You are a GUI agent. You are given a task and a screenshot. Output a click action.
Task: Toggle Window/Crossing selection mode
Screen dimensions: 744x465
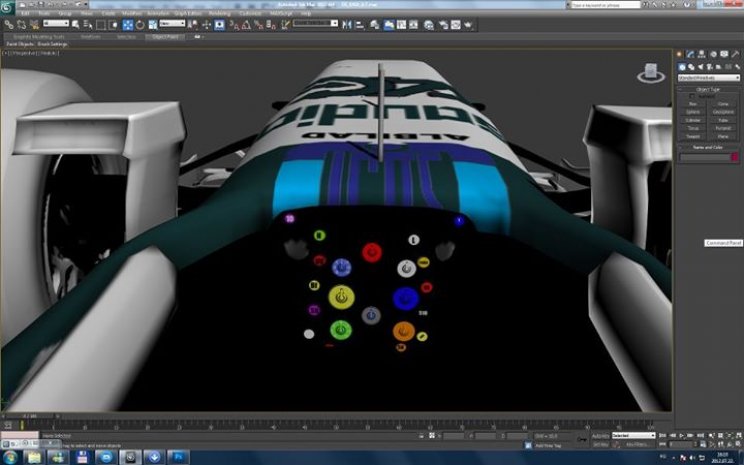click(x=113, y=25)
